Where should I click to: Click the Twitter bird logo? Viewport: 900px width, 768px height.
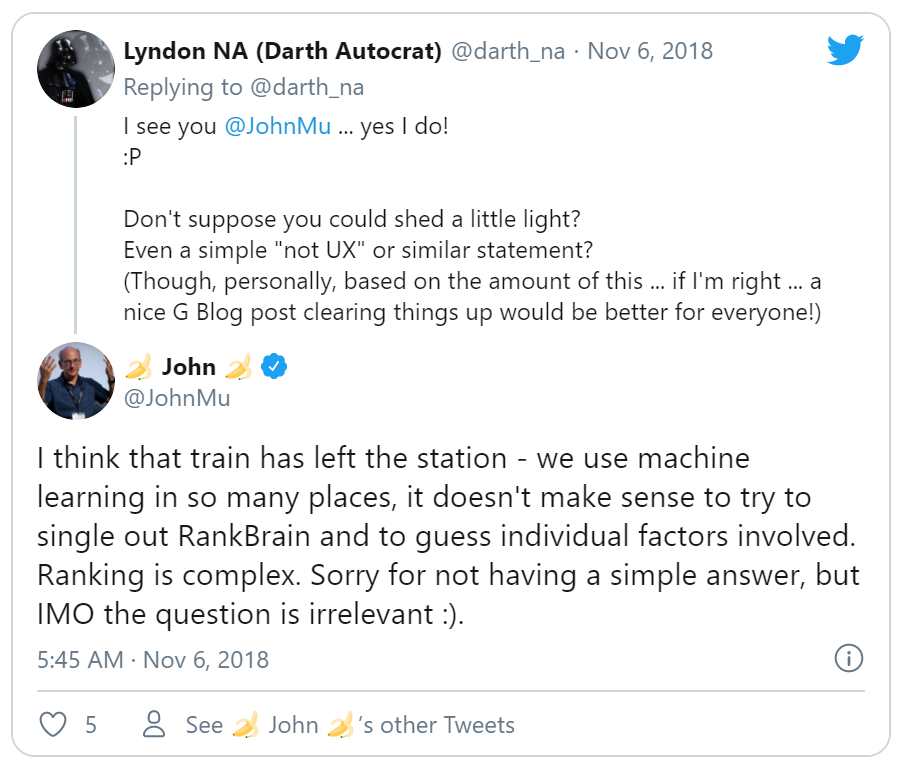click(x=845, y=48)
